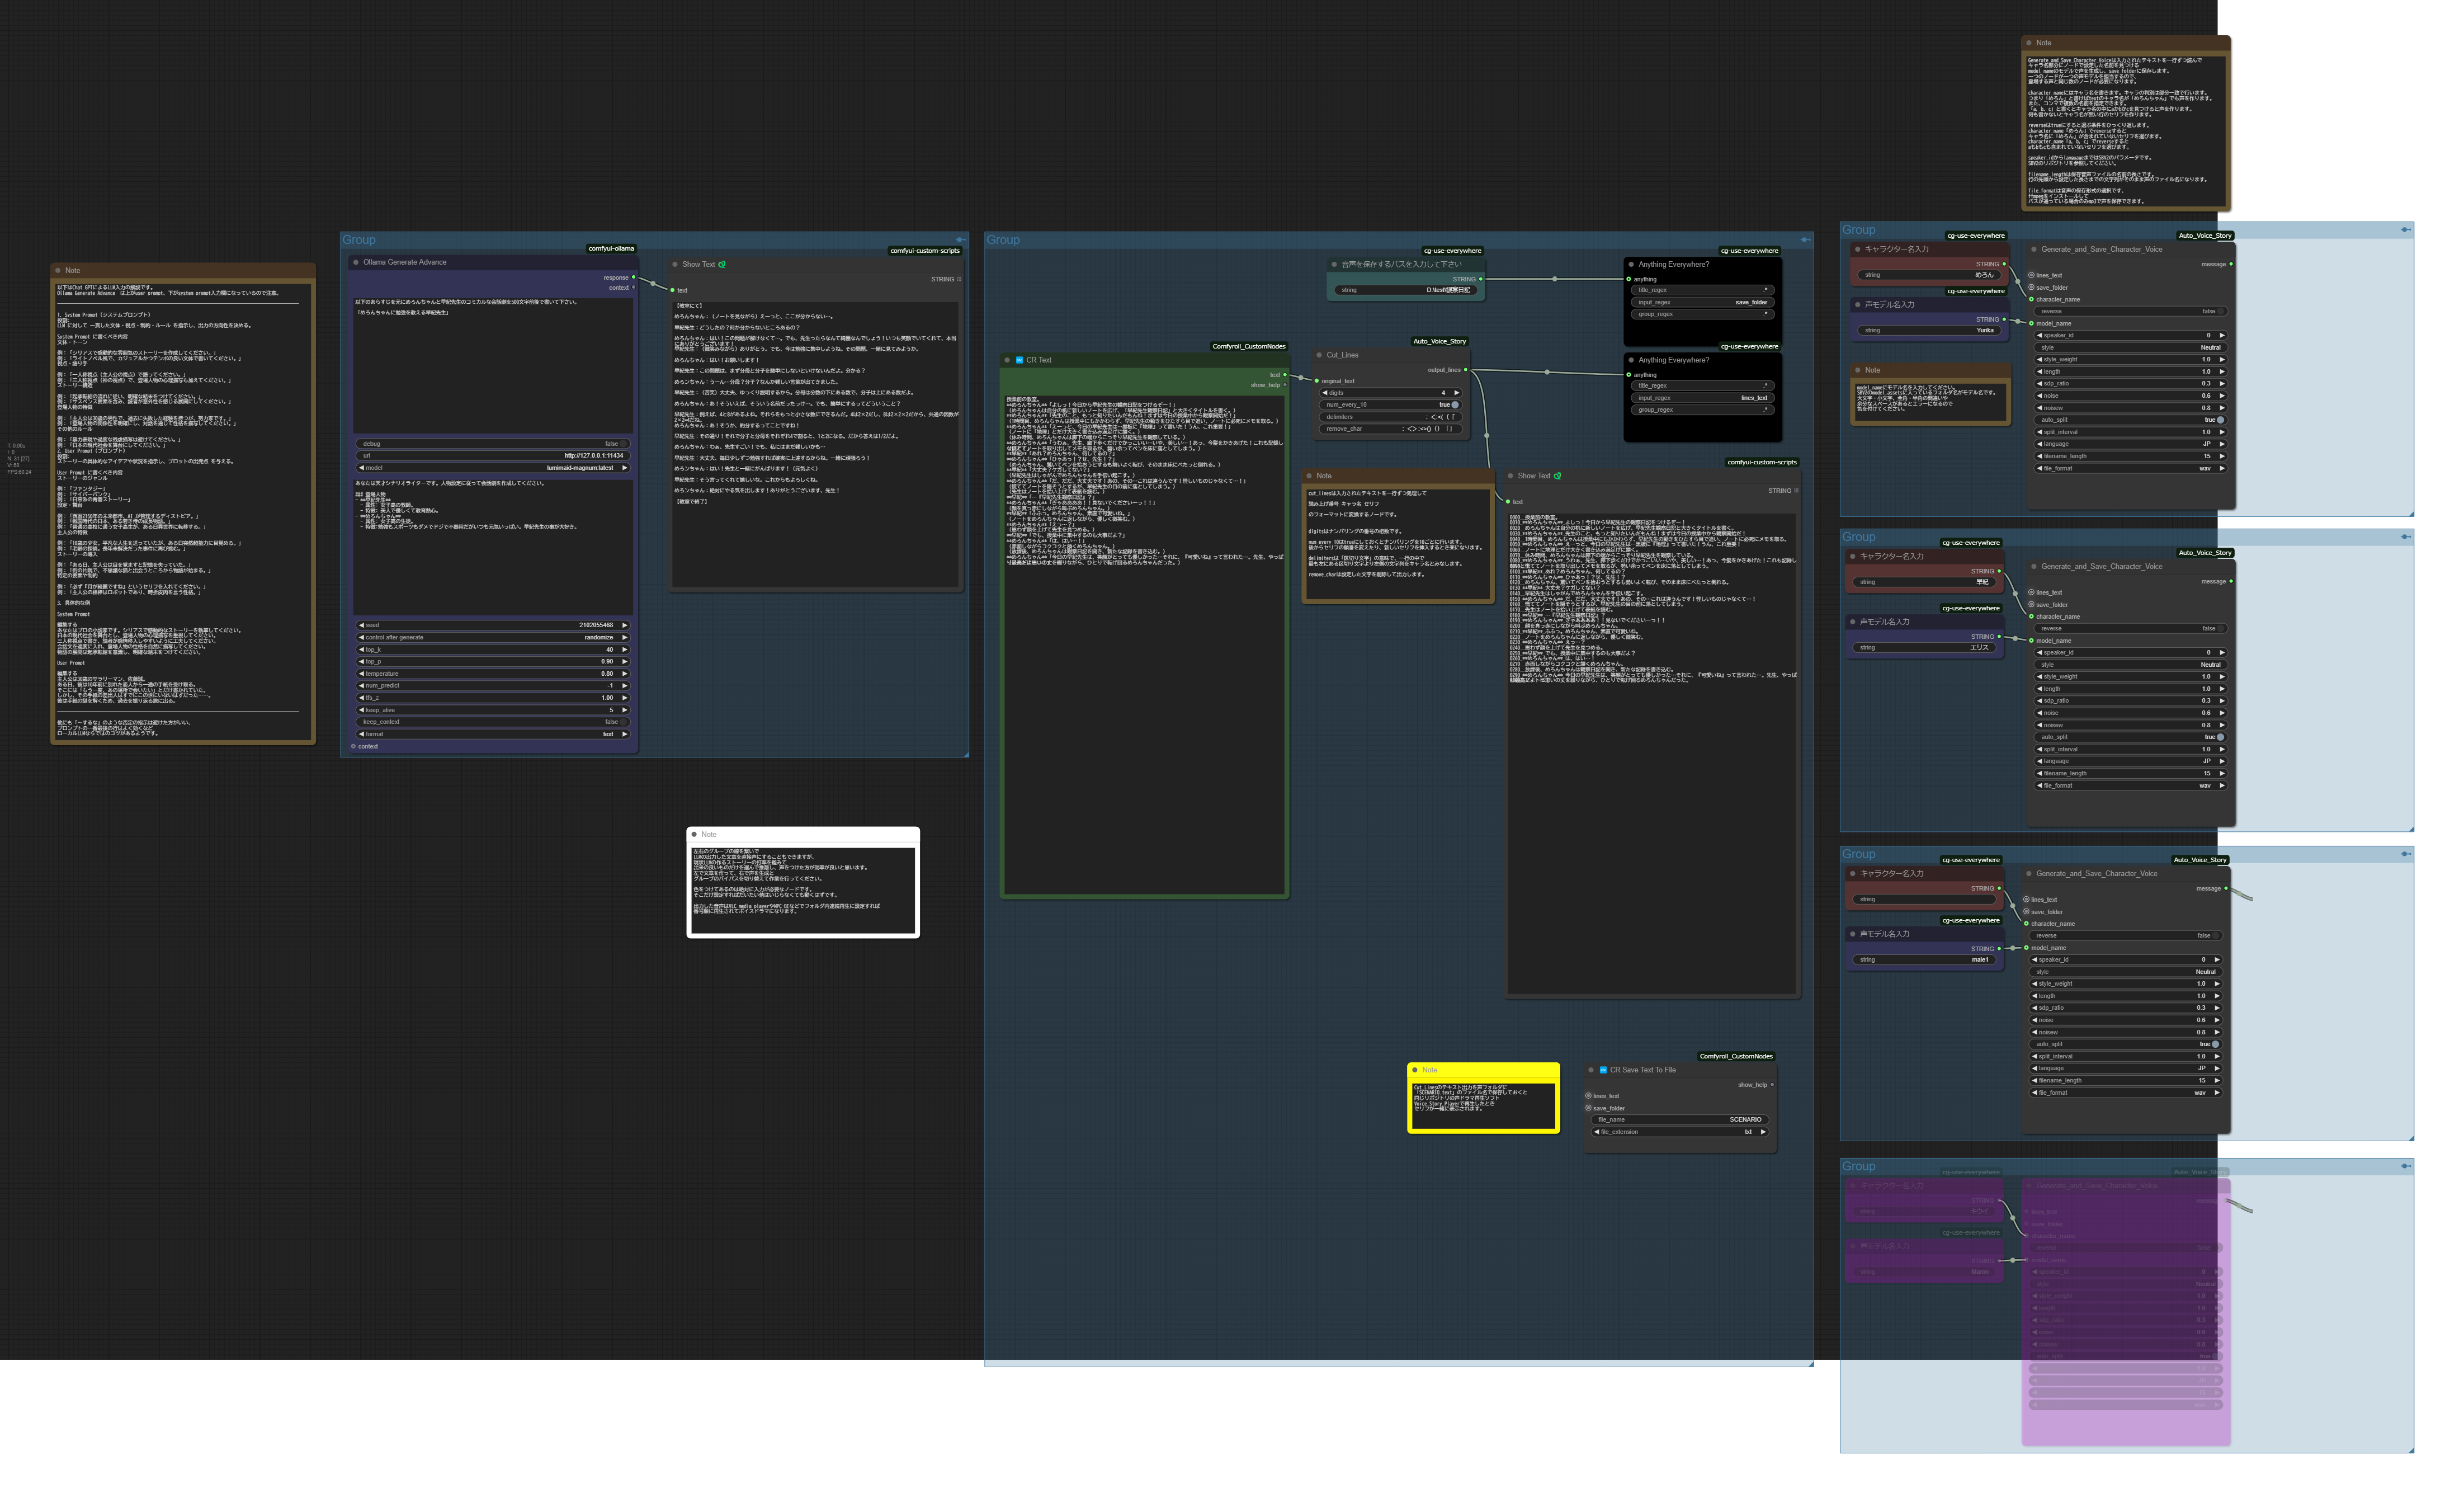The height and width of the screenshot is (1511, 2464).
Task: Click the left arrow of the temperature field
Action: pyautogui.click(x=362, y=674)
